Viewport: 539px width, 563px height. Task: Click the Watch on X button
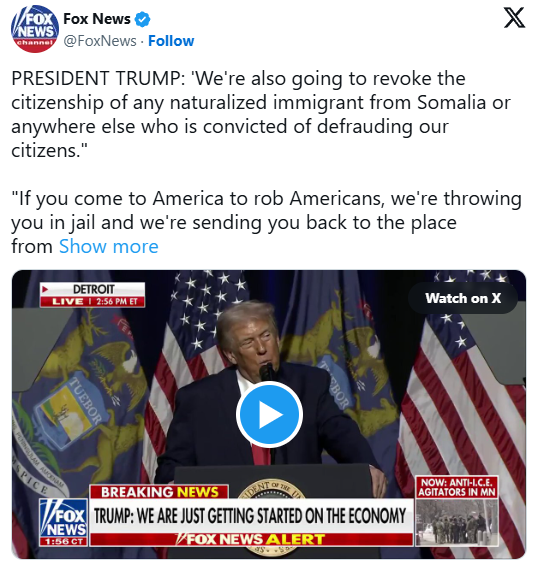point(463,298)
